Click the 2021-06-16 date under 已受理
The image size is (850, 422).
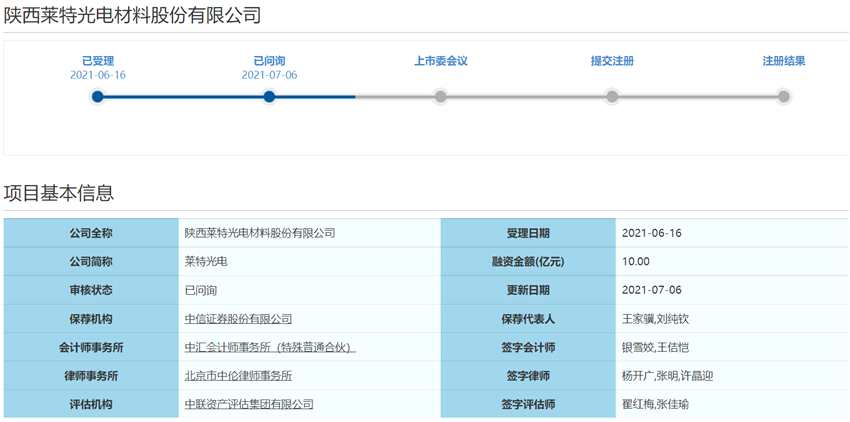click(98, 75)
